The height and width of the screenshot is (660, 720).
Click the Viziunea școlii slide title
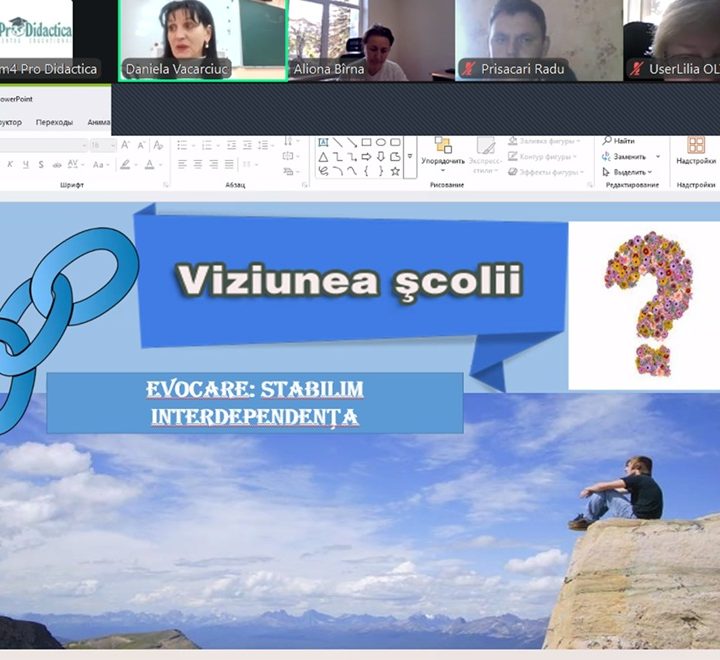click(x=348, y=279)
